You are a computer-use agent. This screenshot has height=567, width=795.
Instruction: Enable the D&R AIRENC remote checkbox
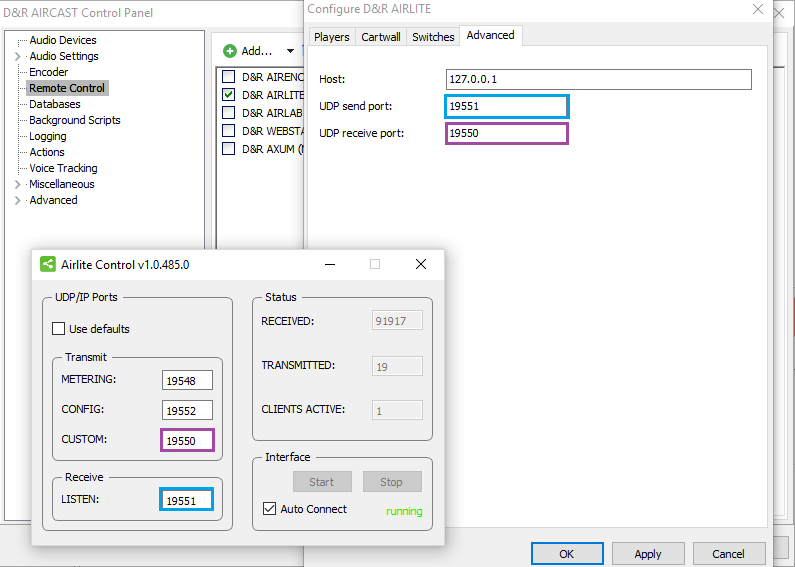229,77
